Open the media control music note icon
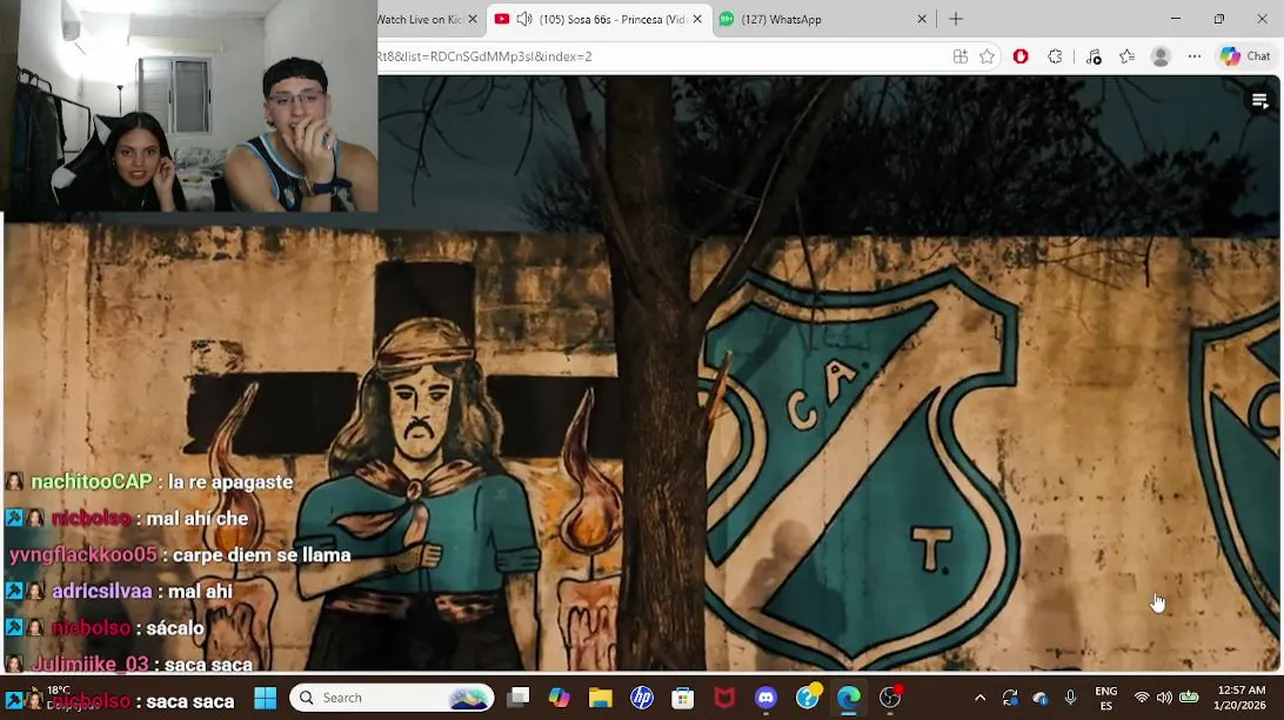This screenshot has width=1284, height=720. (x=1093, y=57)
